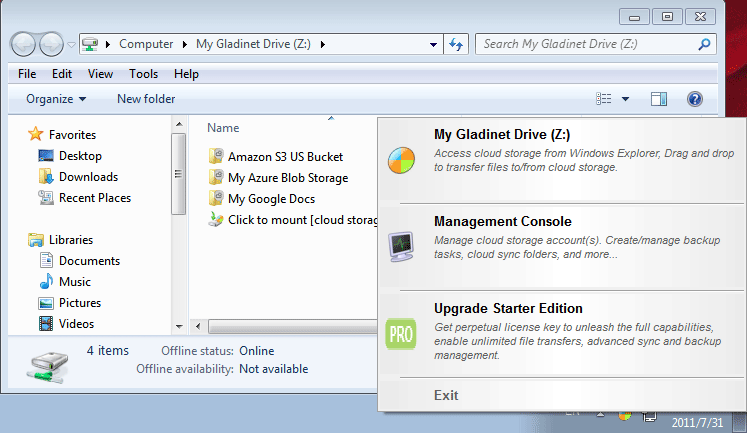Image resolution: width=747 pixels, height=433 pixels.
Task: Open recent pages dropdown beside navigation arrows
Action: coord(71,45)
